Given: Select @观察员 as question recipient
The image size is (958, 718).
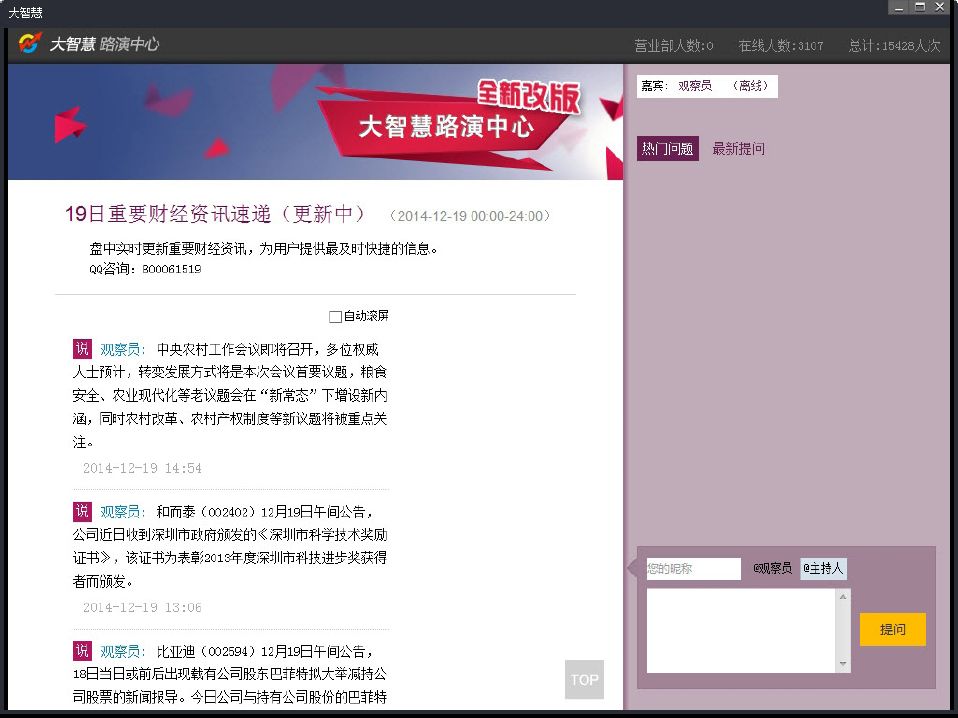Looking at the screenshot, I should 772,568.
